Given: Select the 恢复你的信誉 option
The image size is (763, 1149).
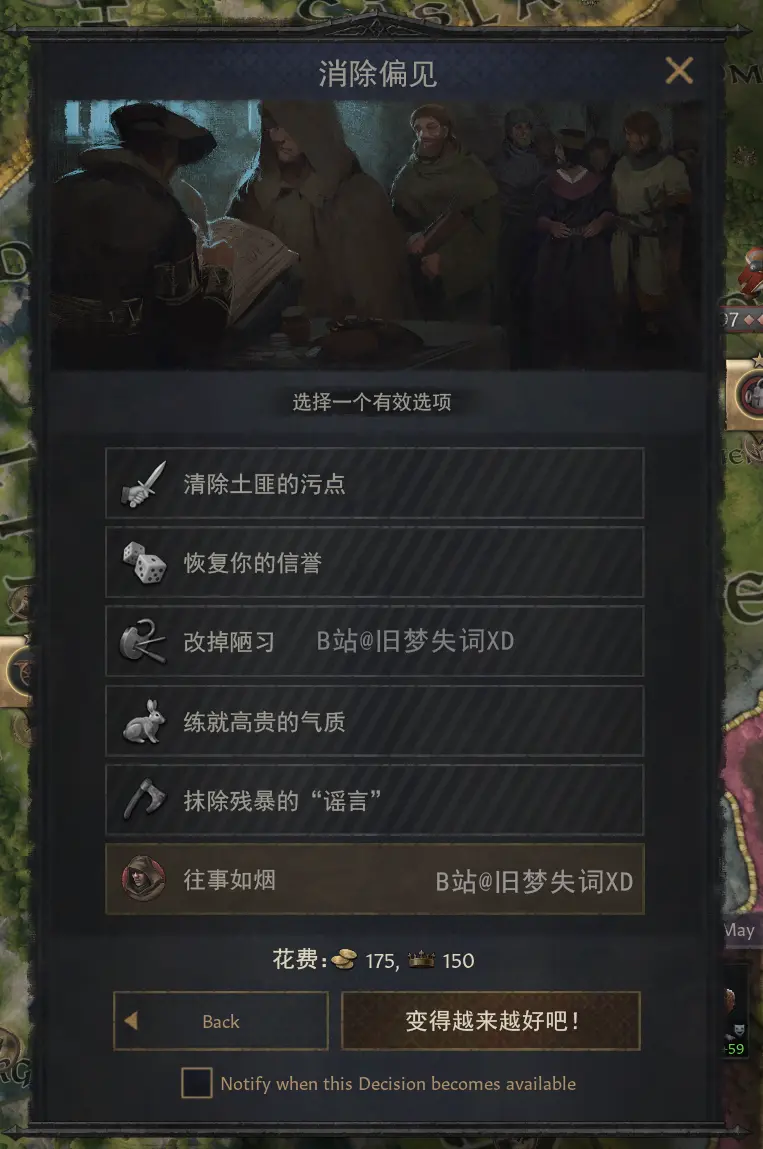Looking at the screenshot, I should point(375,563).
